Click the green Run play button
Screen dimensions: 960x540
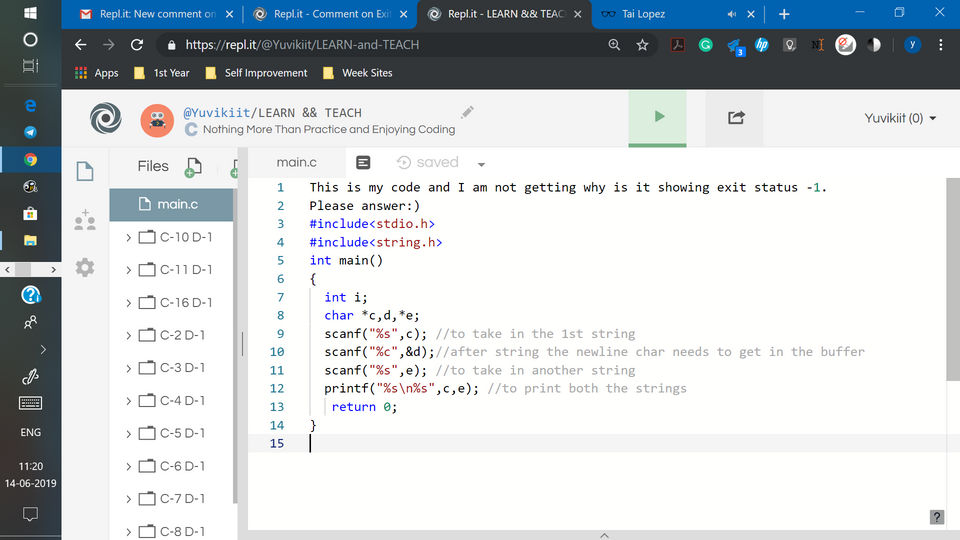(658, 117)
